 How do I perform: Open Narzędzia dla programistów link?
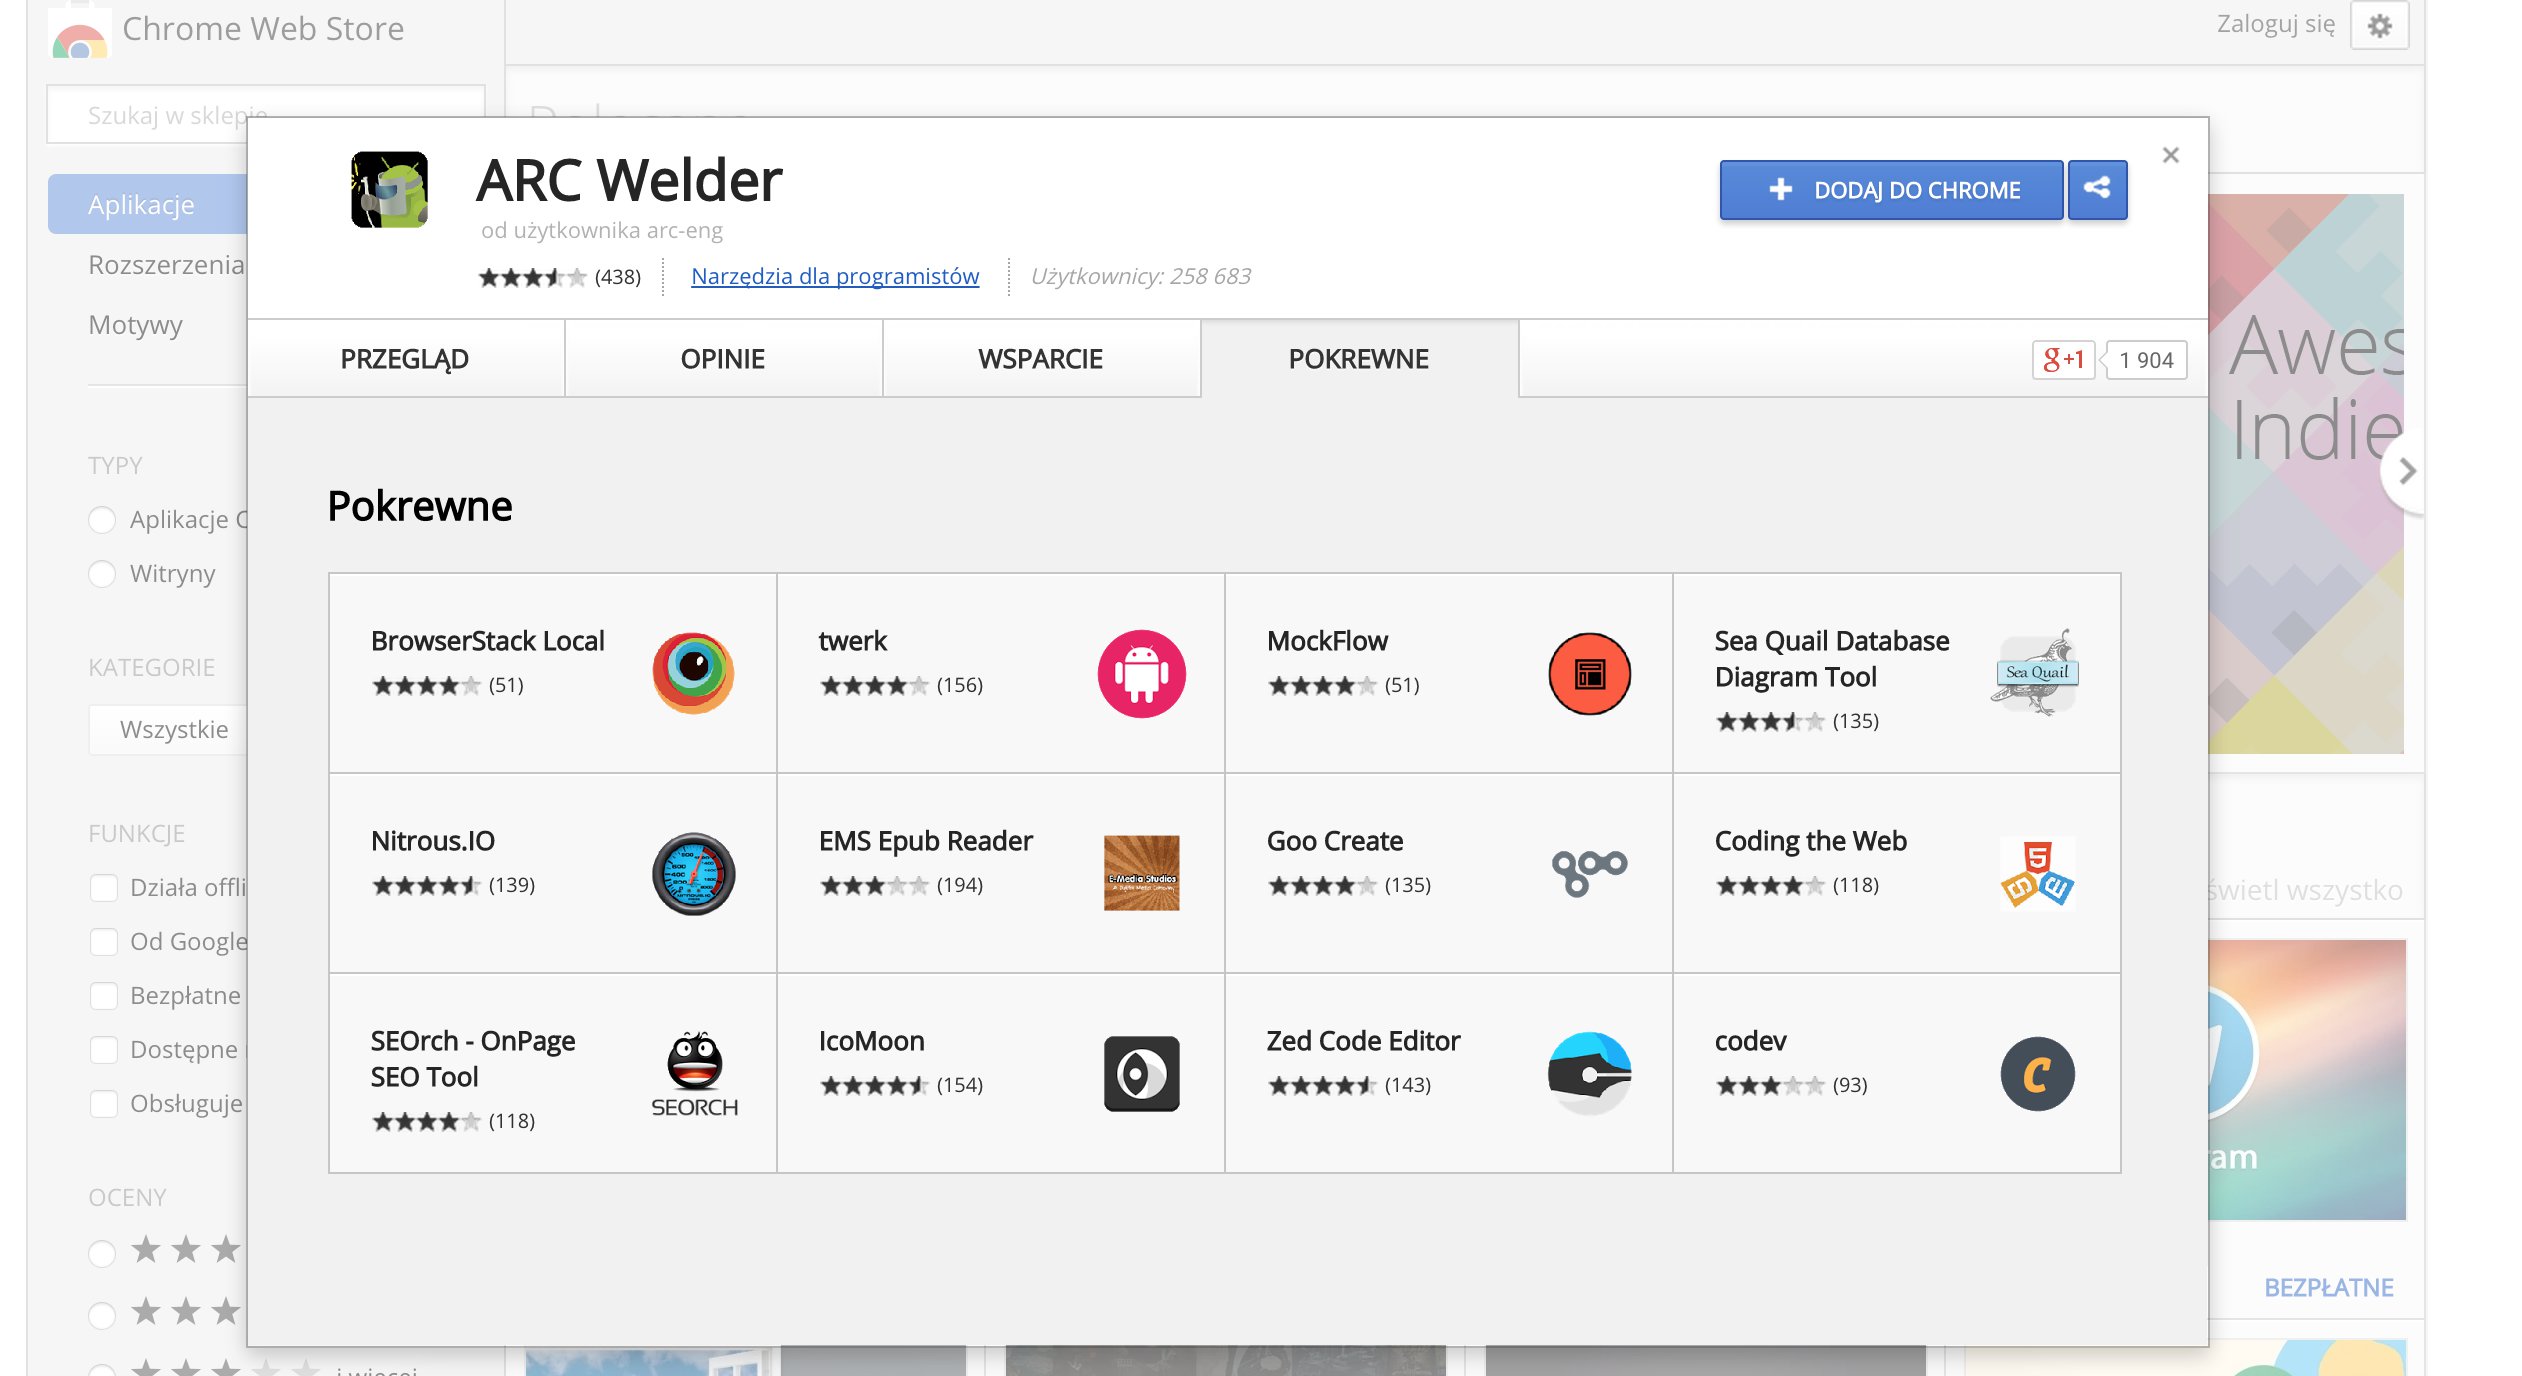834,276
